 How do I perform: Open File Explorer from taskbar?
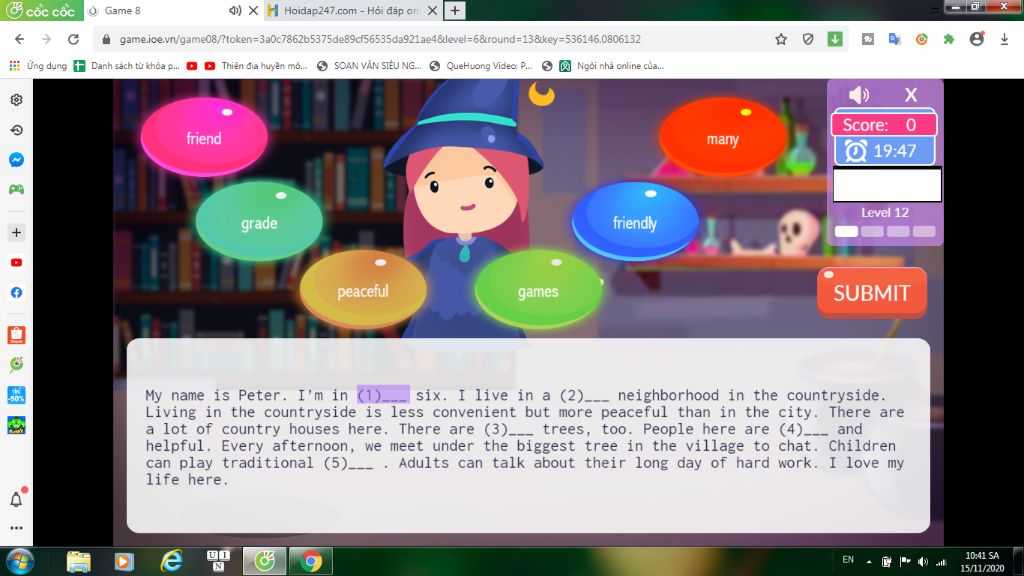(x=78, y=561)
